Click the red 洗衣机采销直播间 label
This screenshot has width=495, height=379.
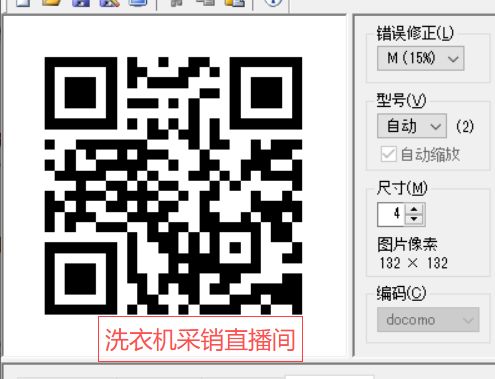200,339
